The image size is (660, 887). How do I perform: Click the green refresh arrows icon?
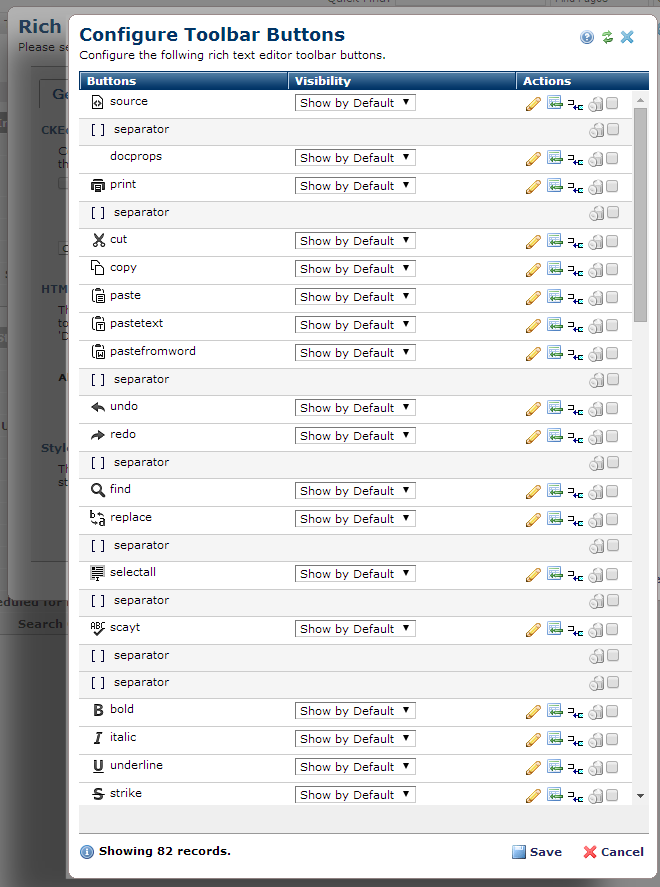pyautogui.click(x=607, y=37)
